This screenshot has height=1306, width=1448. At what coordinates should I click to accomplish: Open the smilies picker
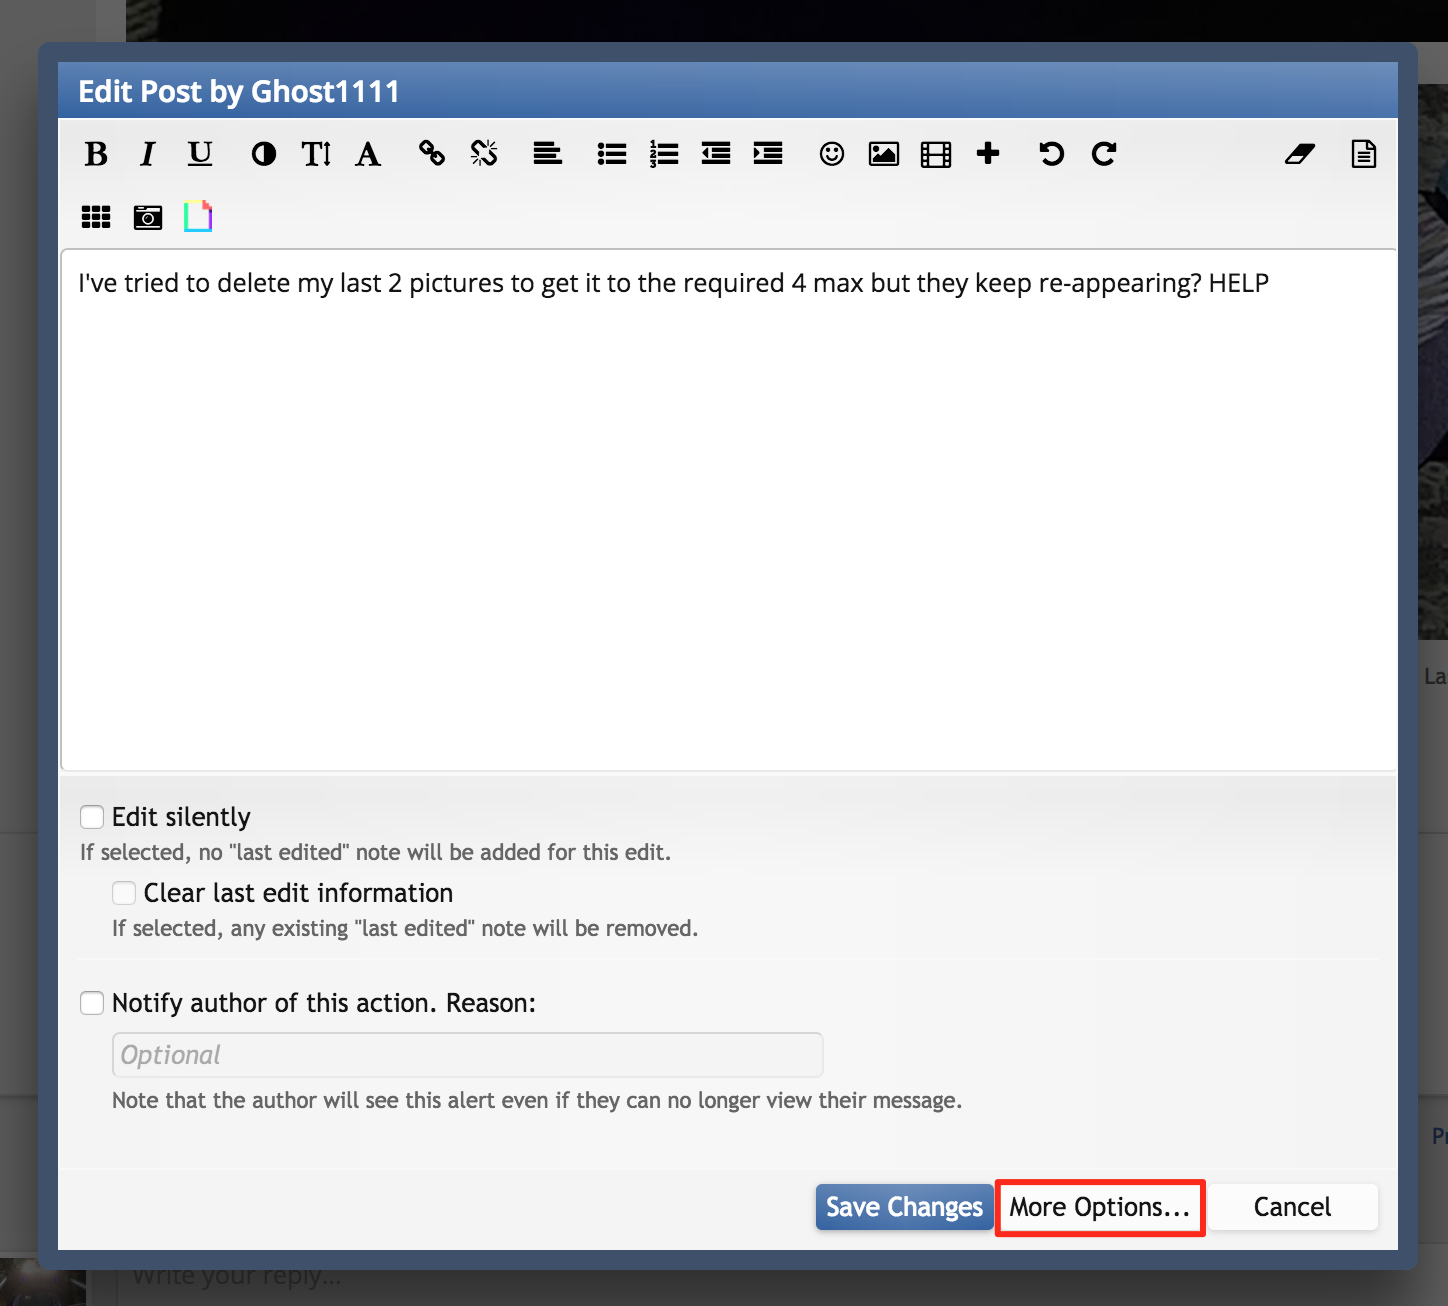pos(832,154)
